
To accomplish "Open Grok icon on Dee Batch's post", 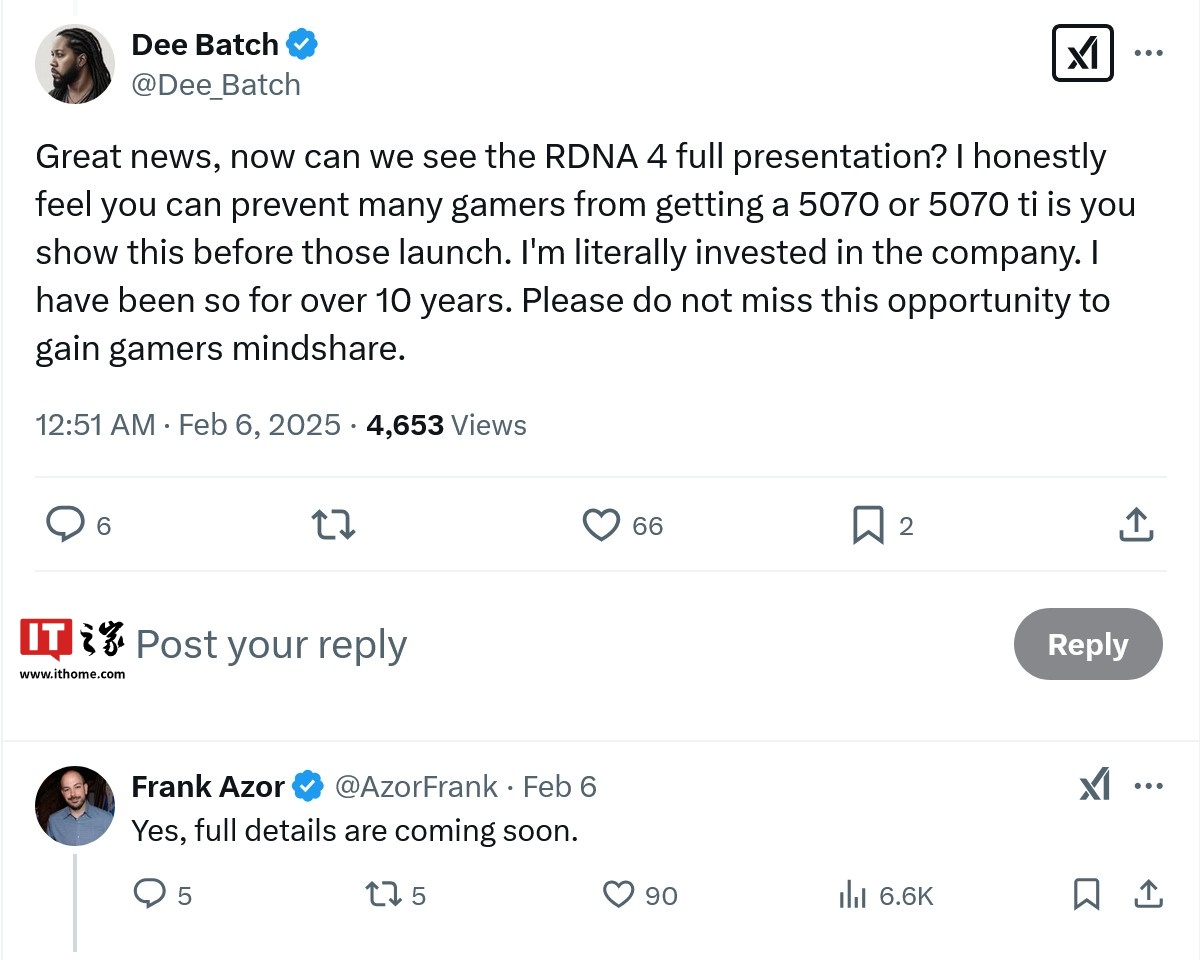I will tap(1082, 53).
